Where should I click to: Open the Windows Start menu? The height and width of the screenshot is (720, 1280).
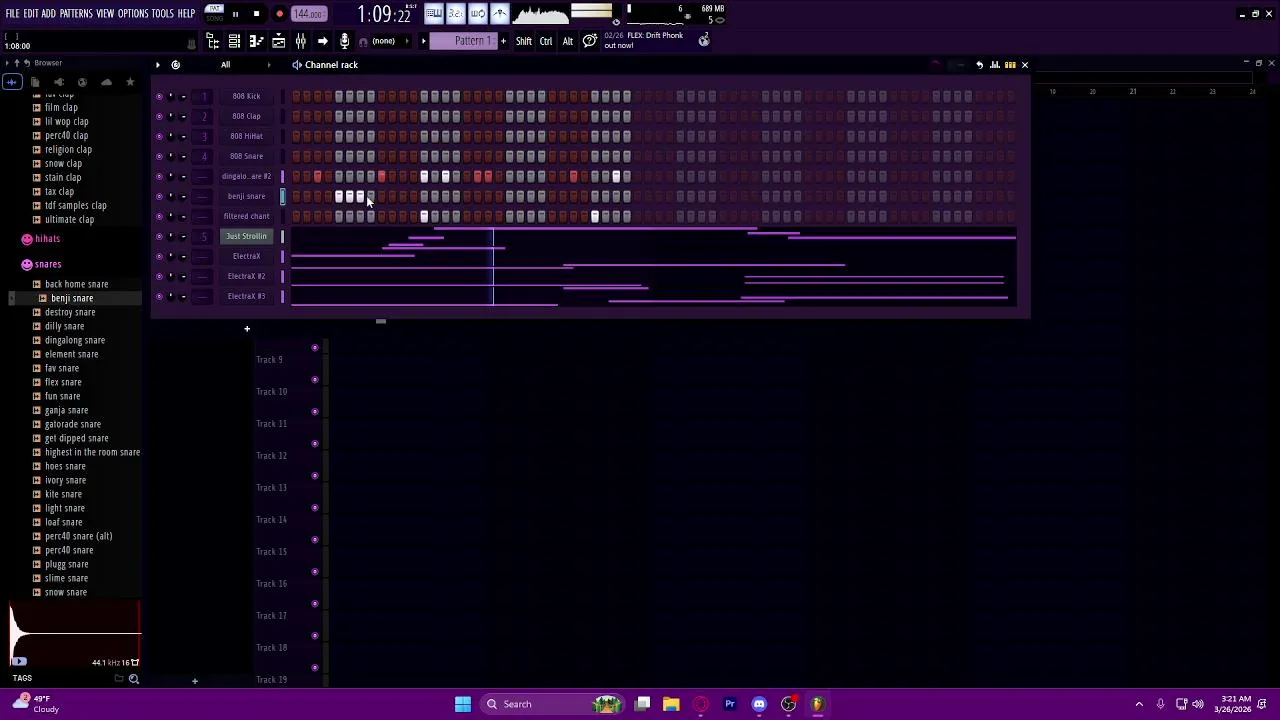click(463, 704)
